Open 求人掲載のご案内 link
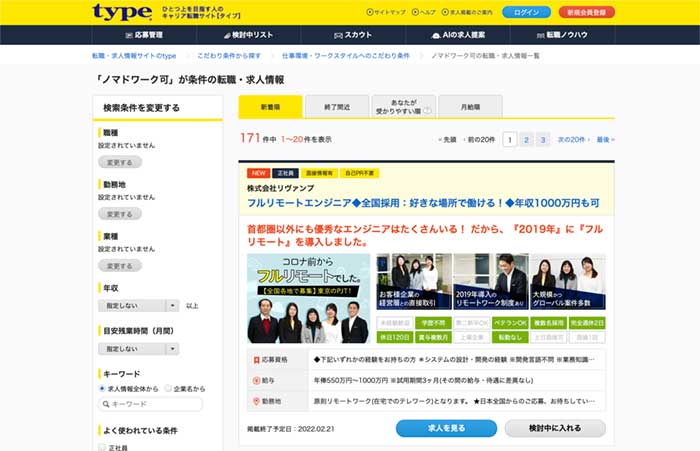Image resolution: width=700 pixels, height=451 pixels. coord(467,13)
